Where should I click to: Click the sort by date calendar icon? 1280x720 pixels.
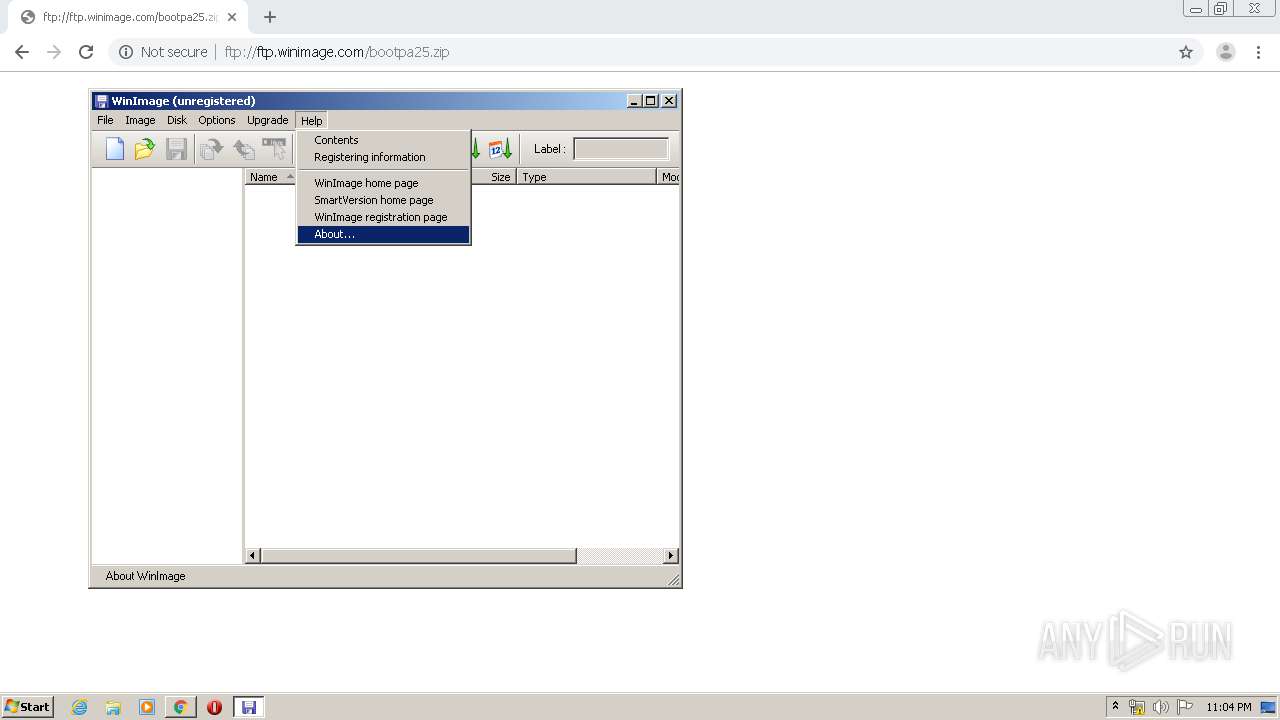(500, 149)
